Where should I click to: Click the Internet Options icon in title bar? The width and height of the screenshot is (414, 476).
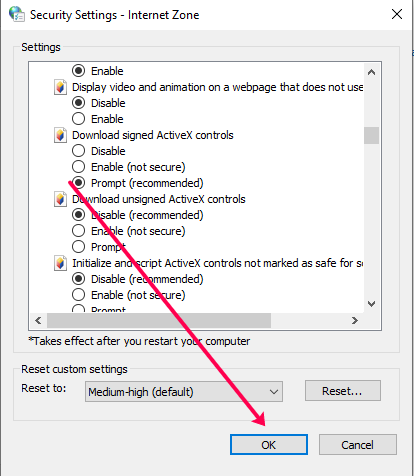point(16,14)
